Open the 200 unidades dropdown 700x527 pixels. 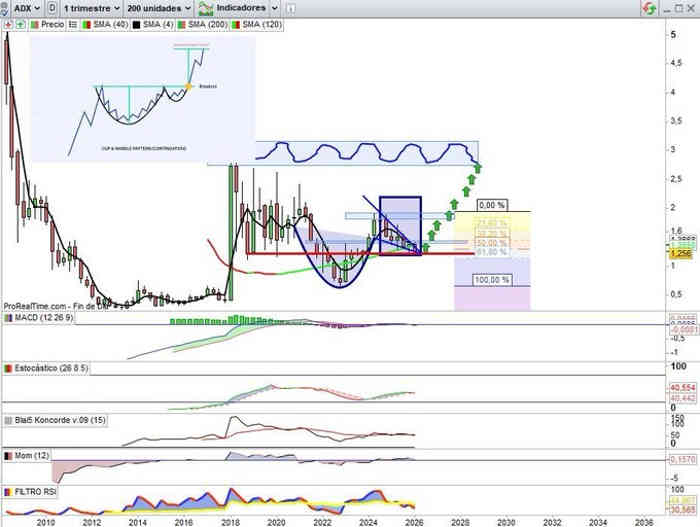coord(159,7)
